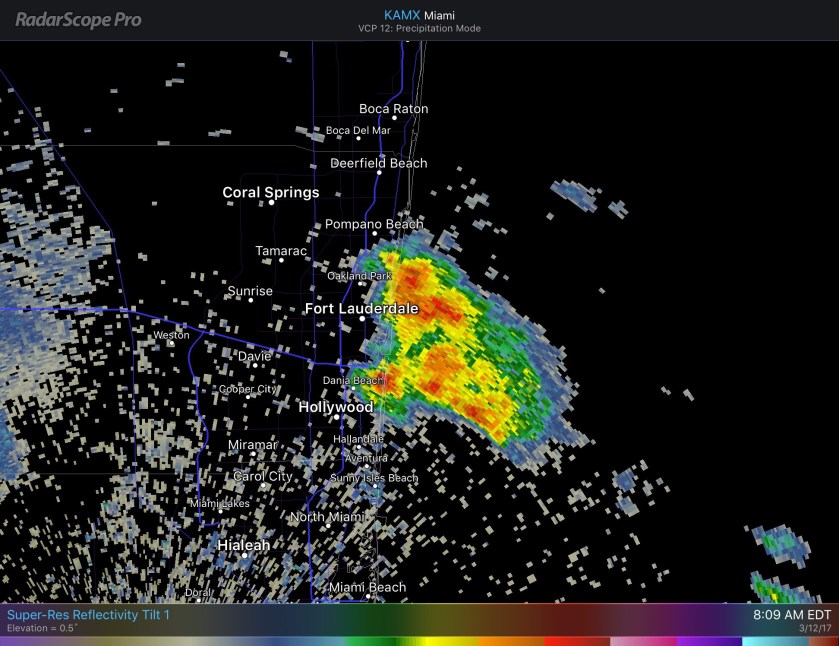Click the Coral Springs city marker dot
Screen dimensions: 839x646
coord(271,203)
